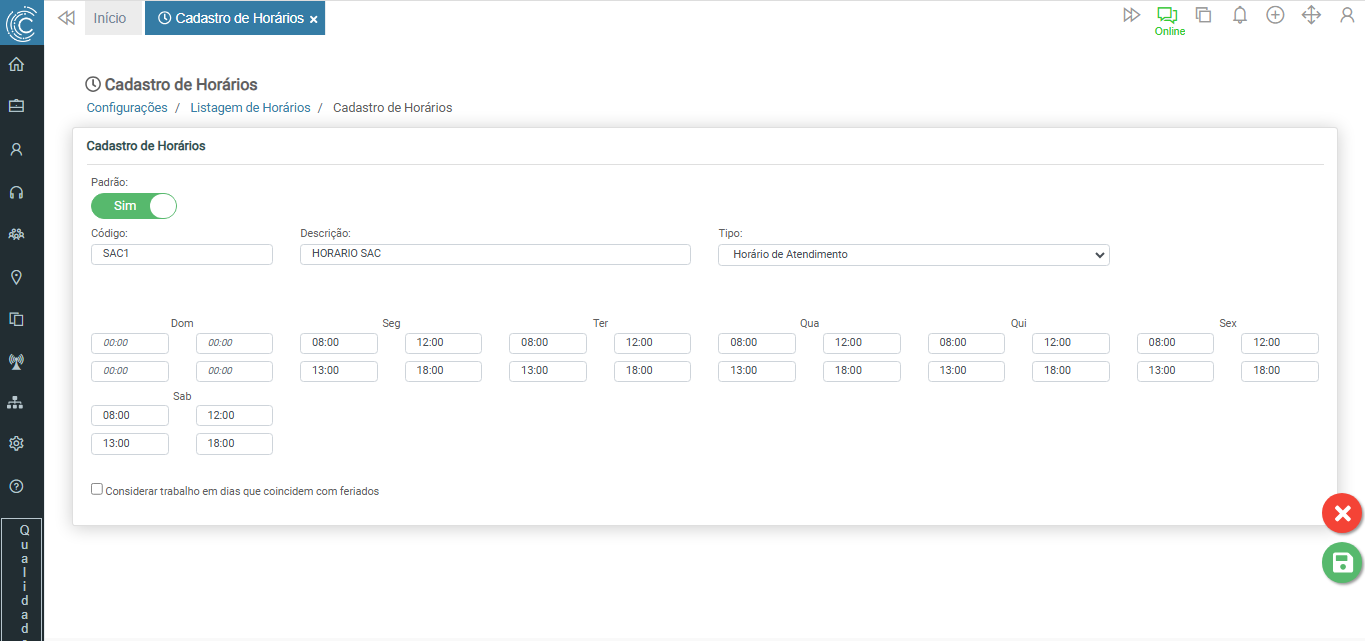Switch to the Início tab

[x=110, y=18]
